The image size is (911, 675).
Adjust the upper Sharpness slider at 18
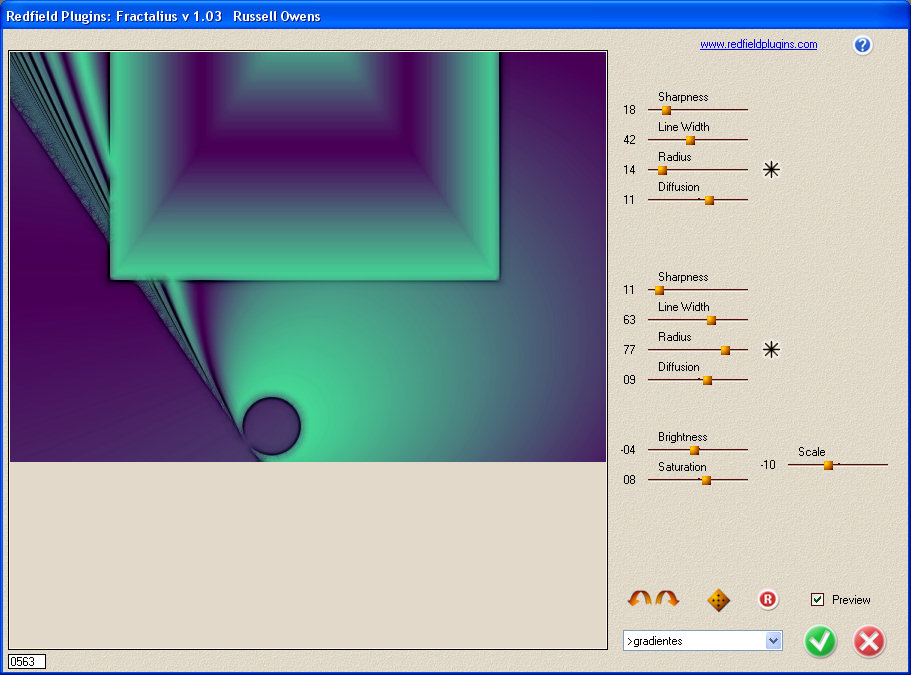666,110
